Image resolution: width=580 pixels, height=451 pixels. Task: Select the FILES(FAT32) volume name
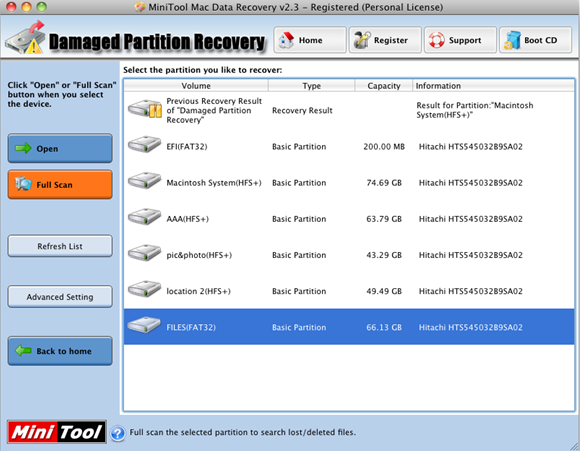(x=191, y=327)
